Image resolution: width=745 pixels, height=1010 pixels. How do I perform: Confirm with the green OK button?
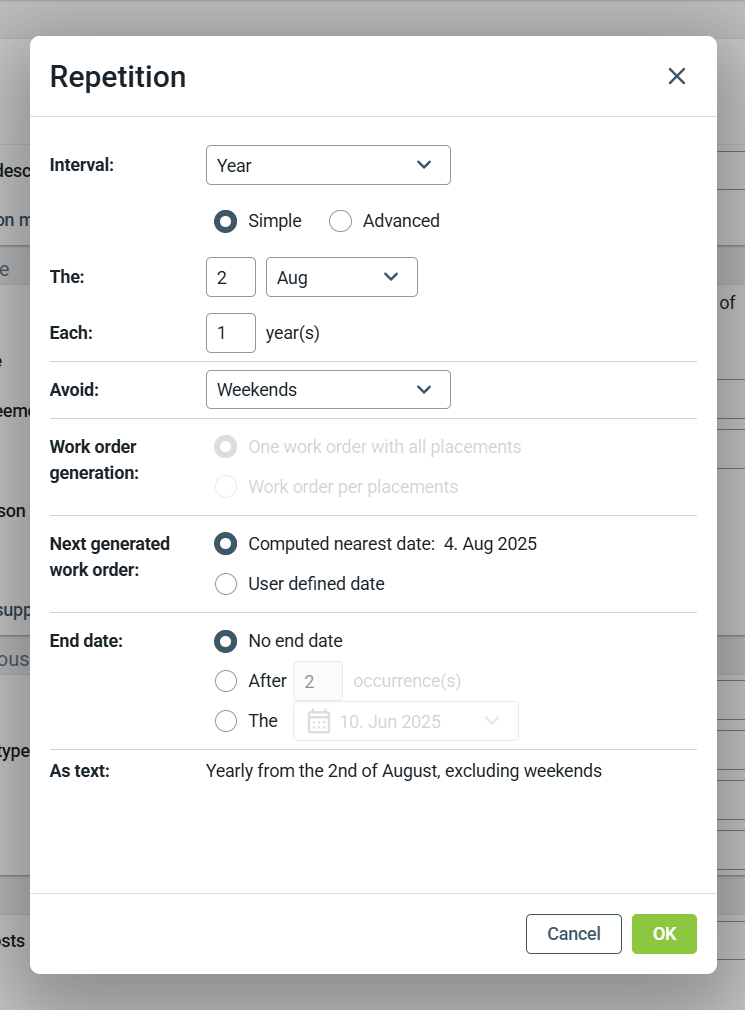(x=664, y=934)
